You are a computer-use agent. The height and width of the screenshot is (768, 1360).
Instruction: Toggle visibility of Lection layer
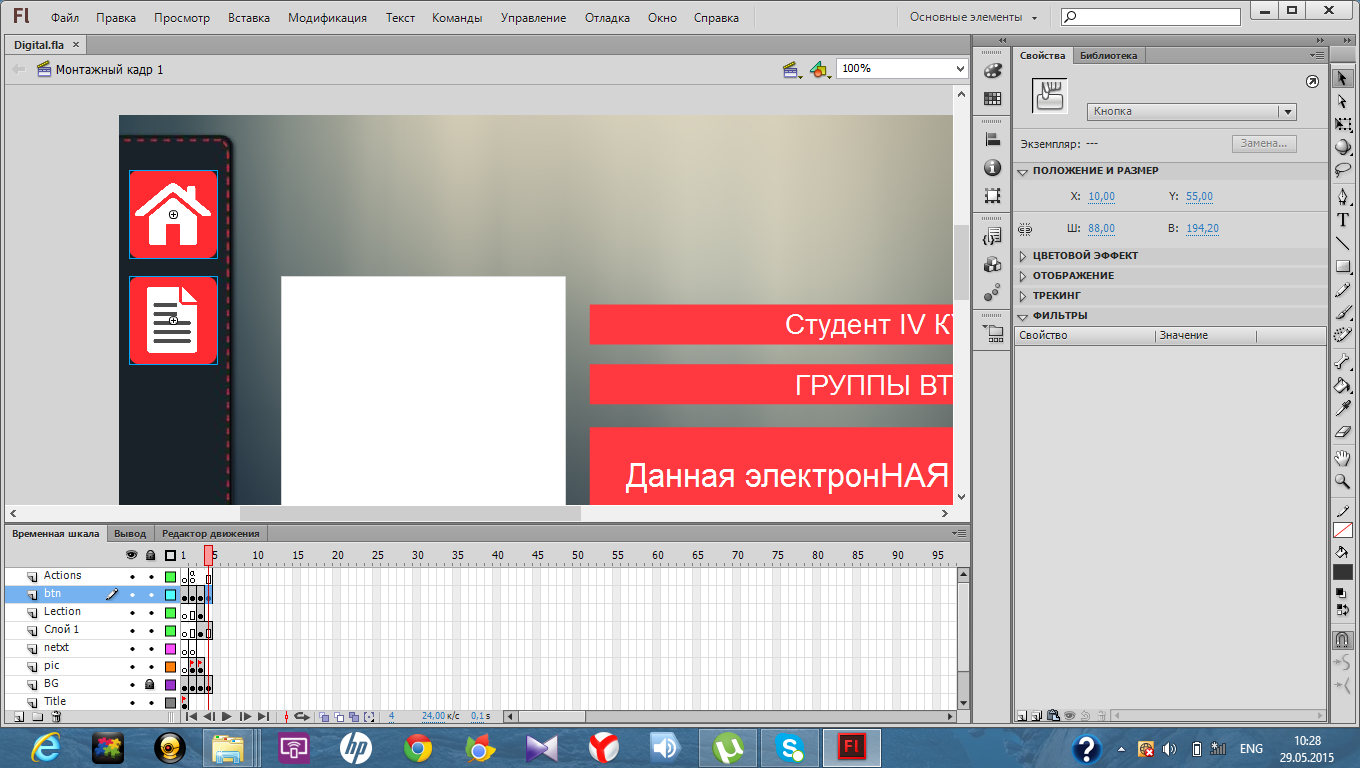click(x=132, y=612)
